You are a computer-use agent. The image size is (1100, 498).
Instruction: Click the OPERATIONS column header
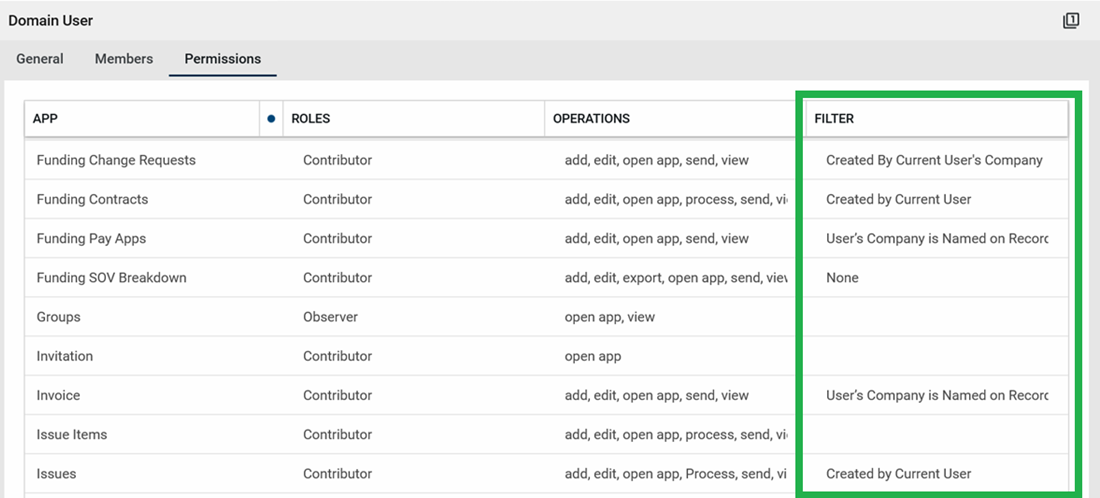591,118
